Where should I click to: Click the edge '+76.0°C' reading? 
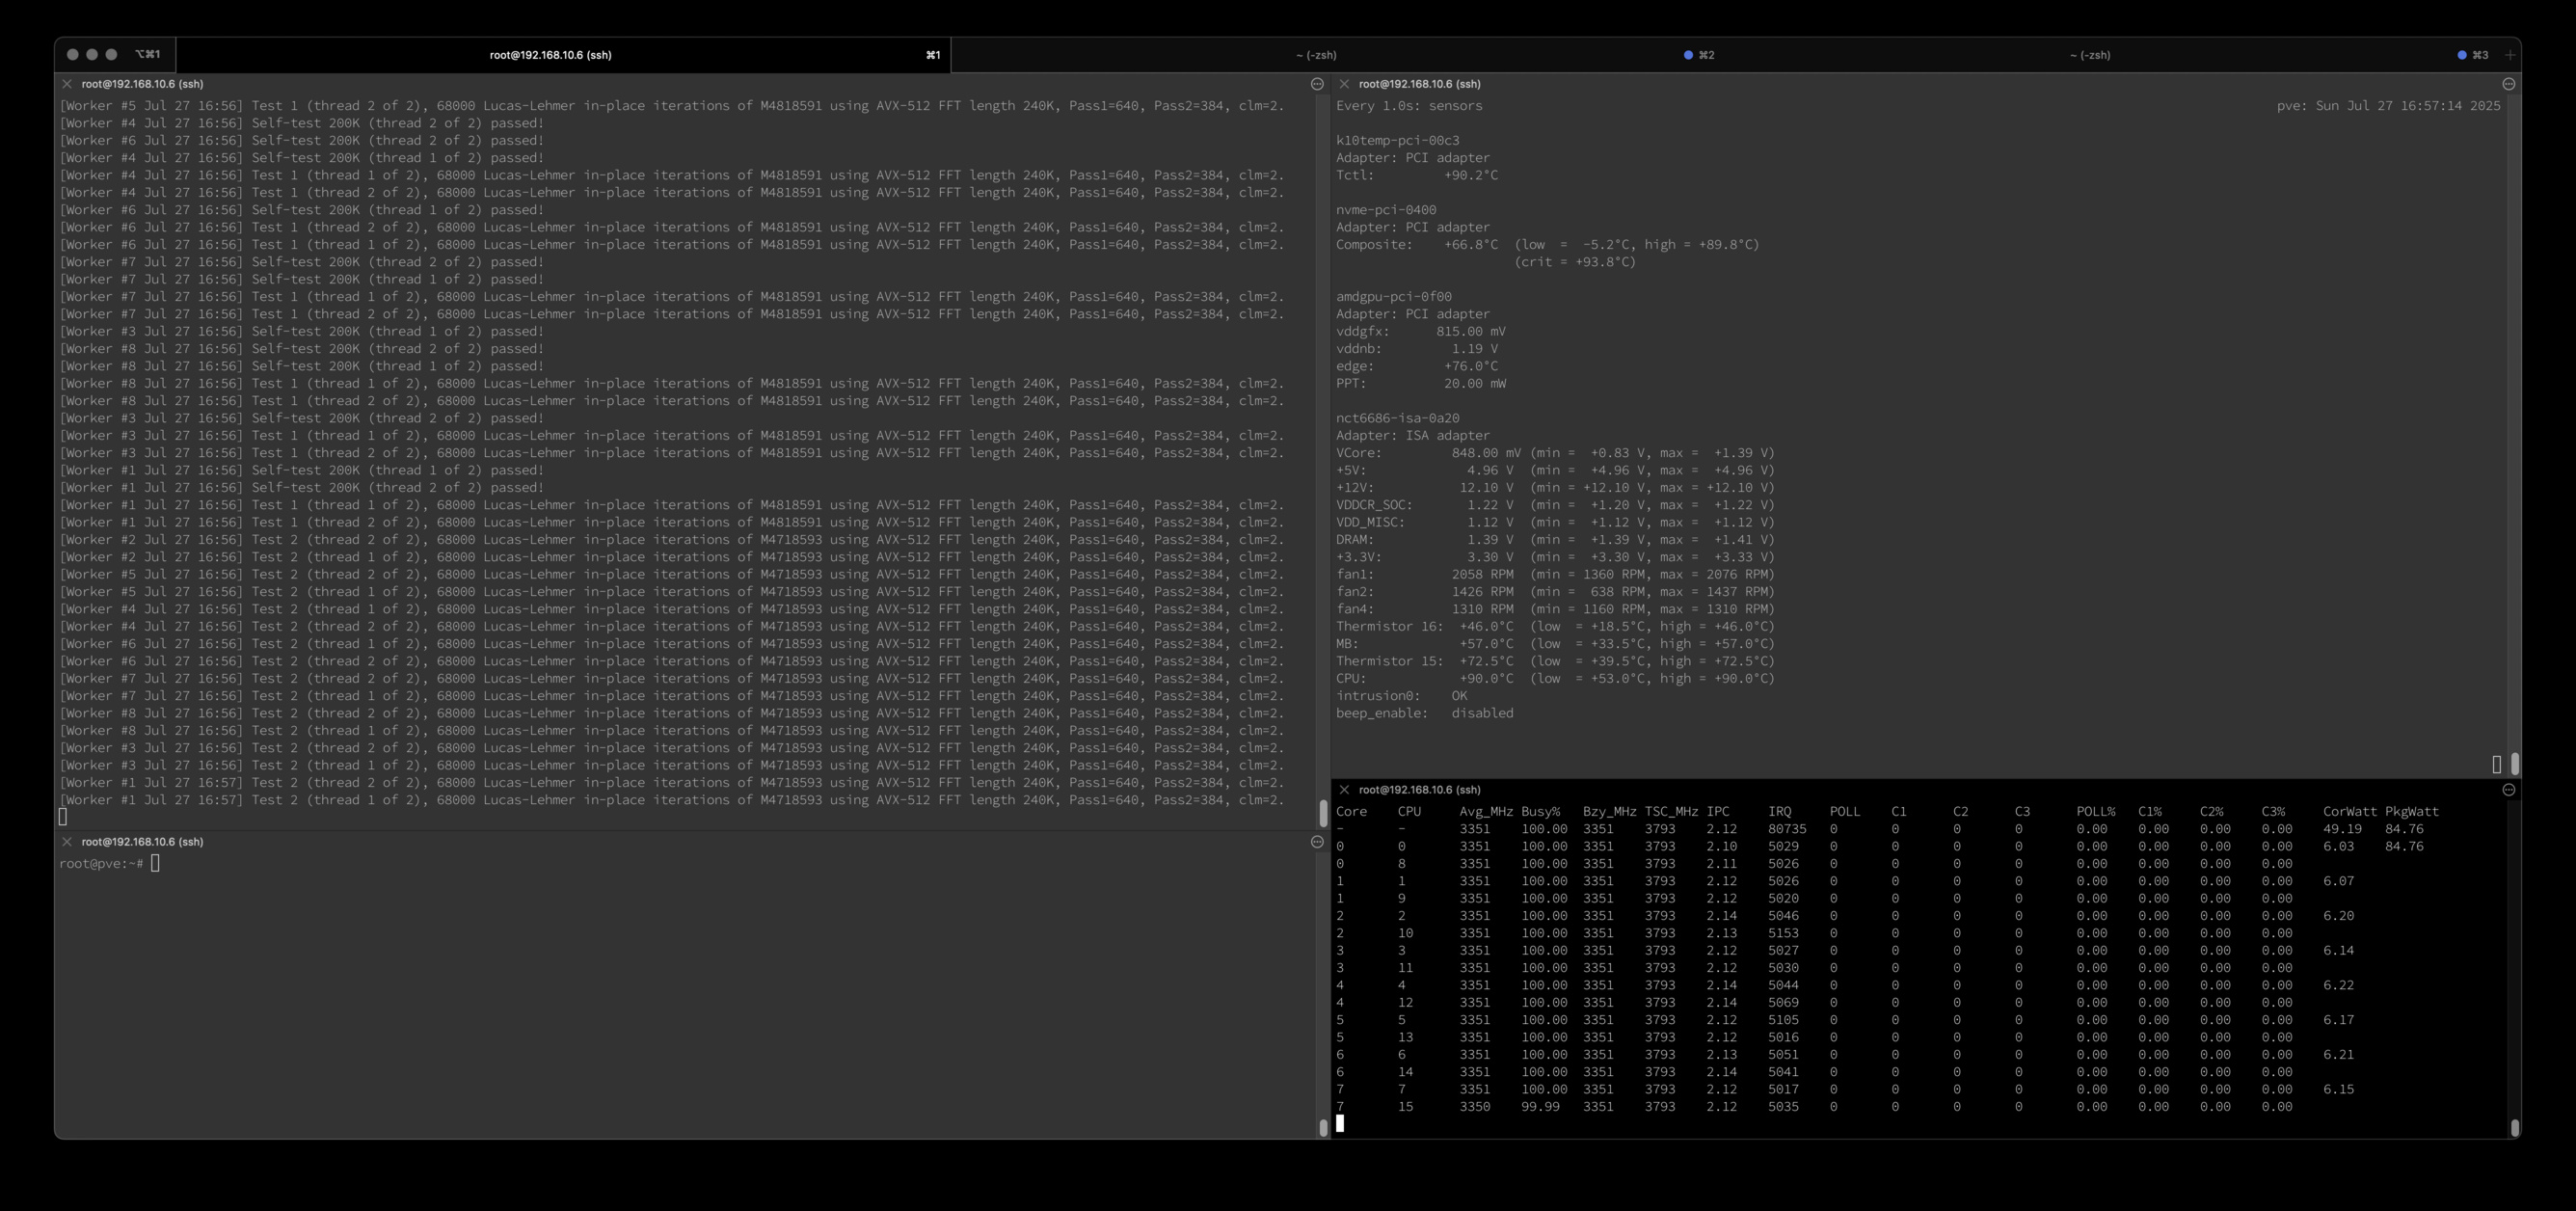tap(1470, 366)
